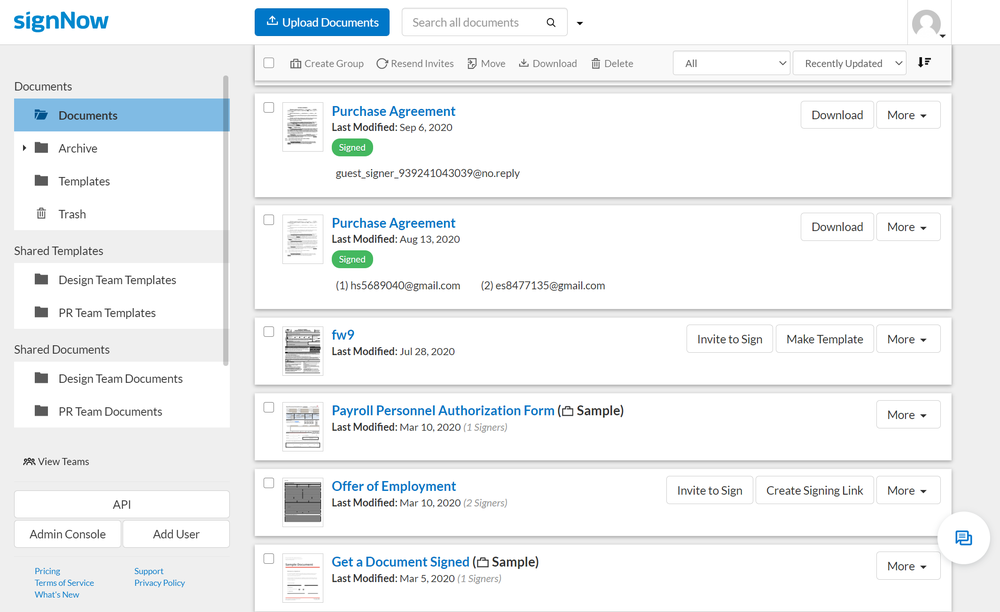This screenshot has width=1000, height=612.
Task: Click the Trash bin icon in the sidebar
Action: click(x=41, y=214)
